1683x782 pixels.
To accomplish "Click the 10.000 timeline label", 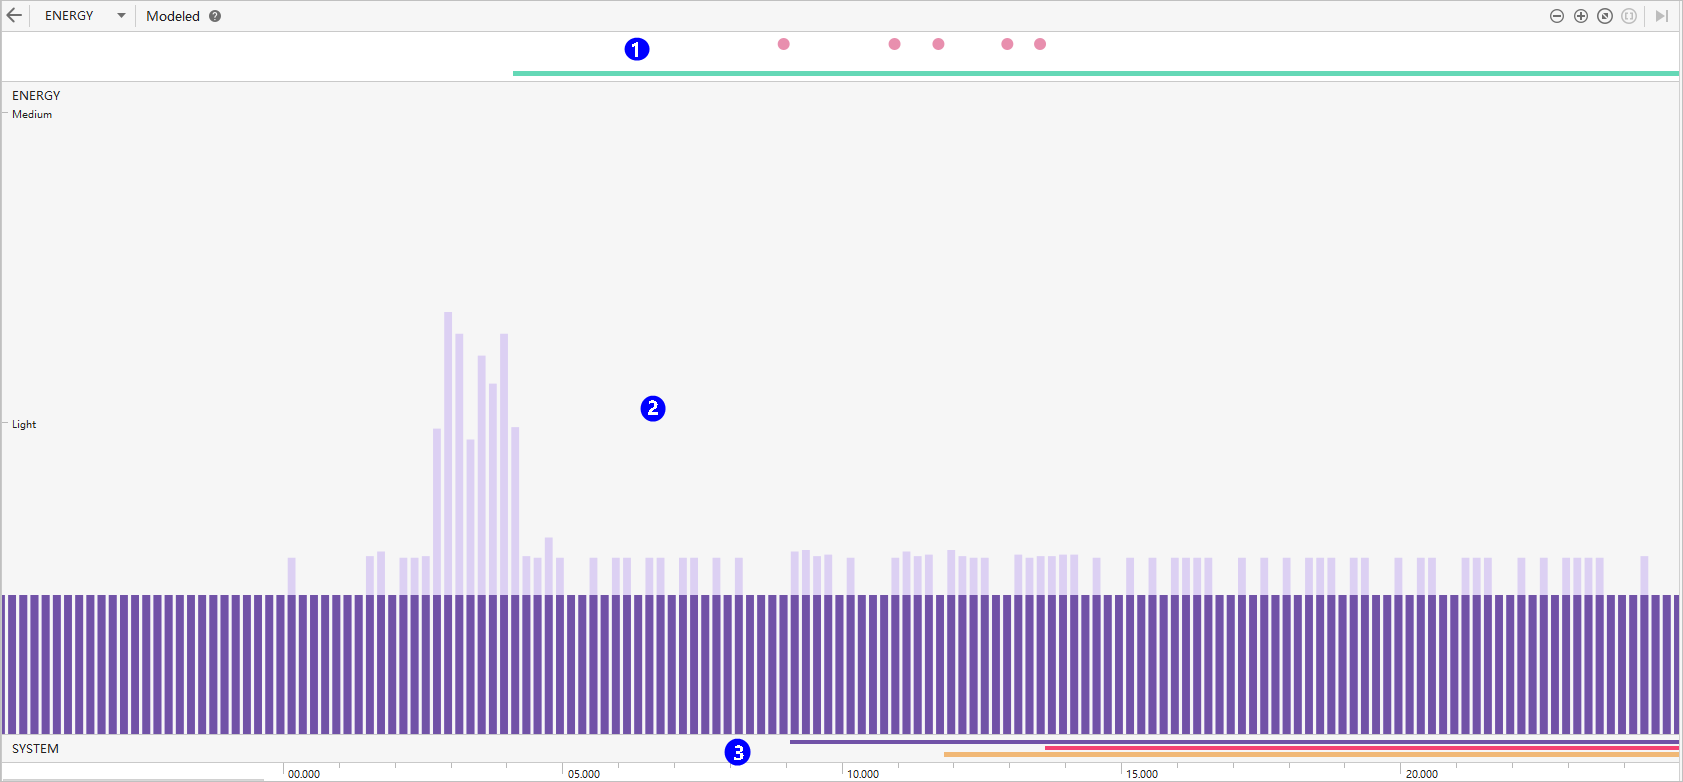I will pos(863,774).
